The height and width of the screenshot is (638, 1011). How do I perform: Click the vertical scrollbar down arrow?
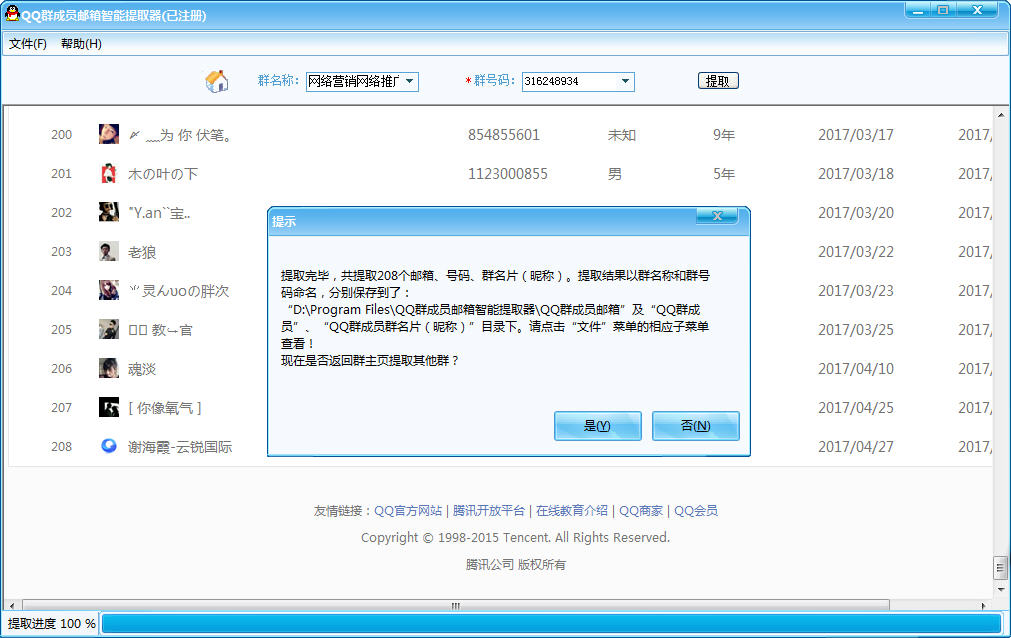click(1001, 590)
